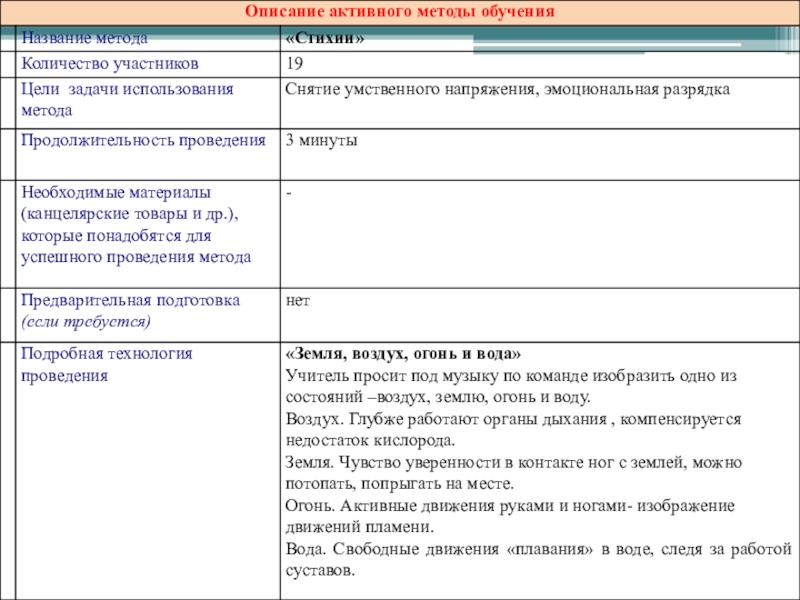Click the bold heading «Земля, воздух, огонь и вода»

tap(403, 354)
